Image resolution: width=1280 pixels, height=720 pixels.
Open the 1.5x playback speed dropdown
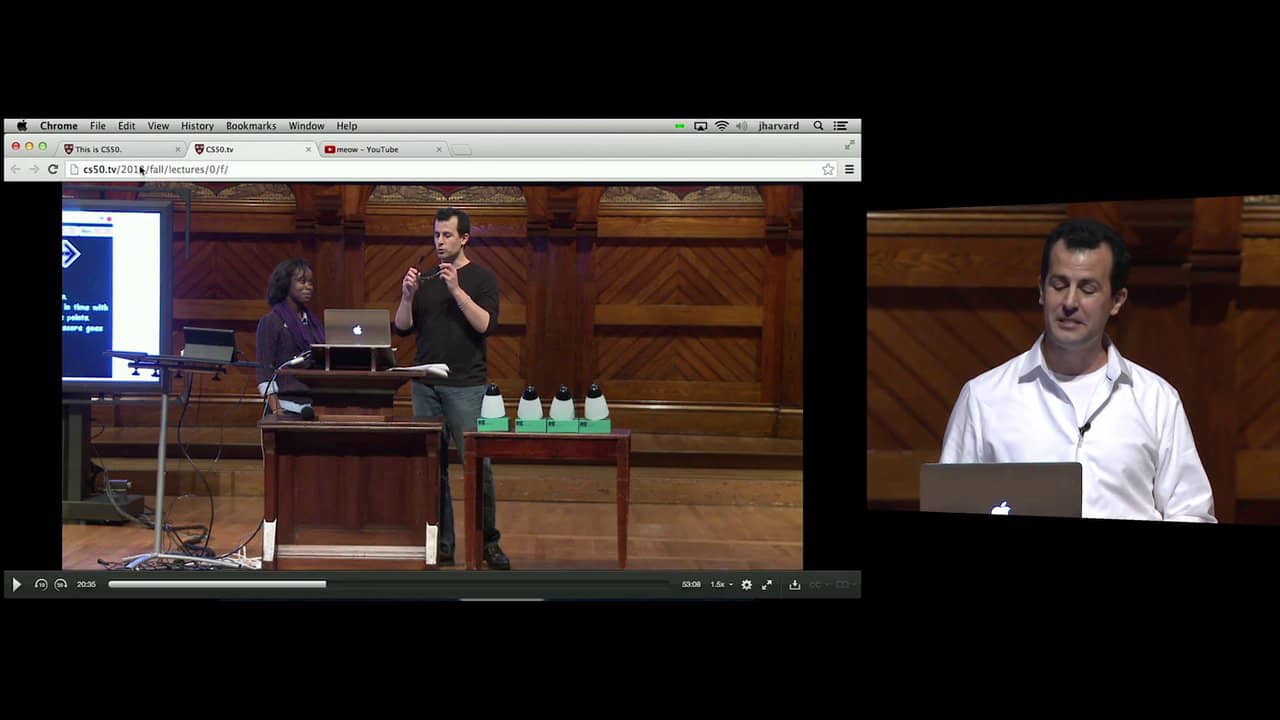(721, 585)
